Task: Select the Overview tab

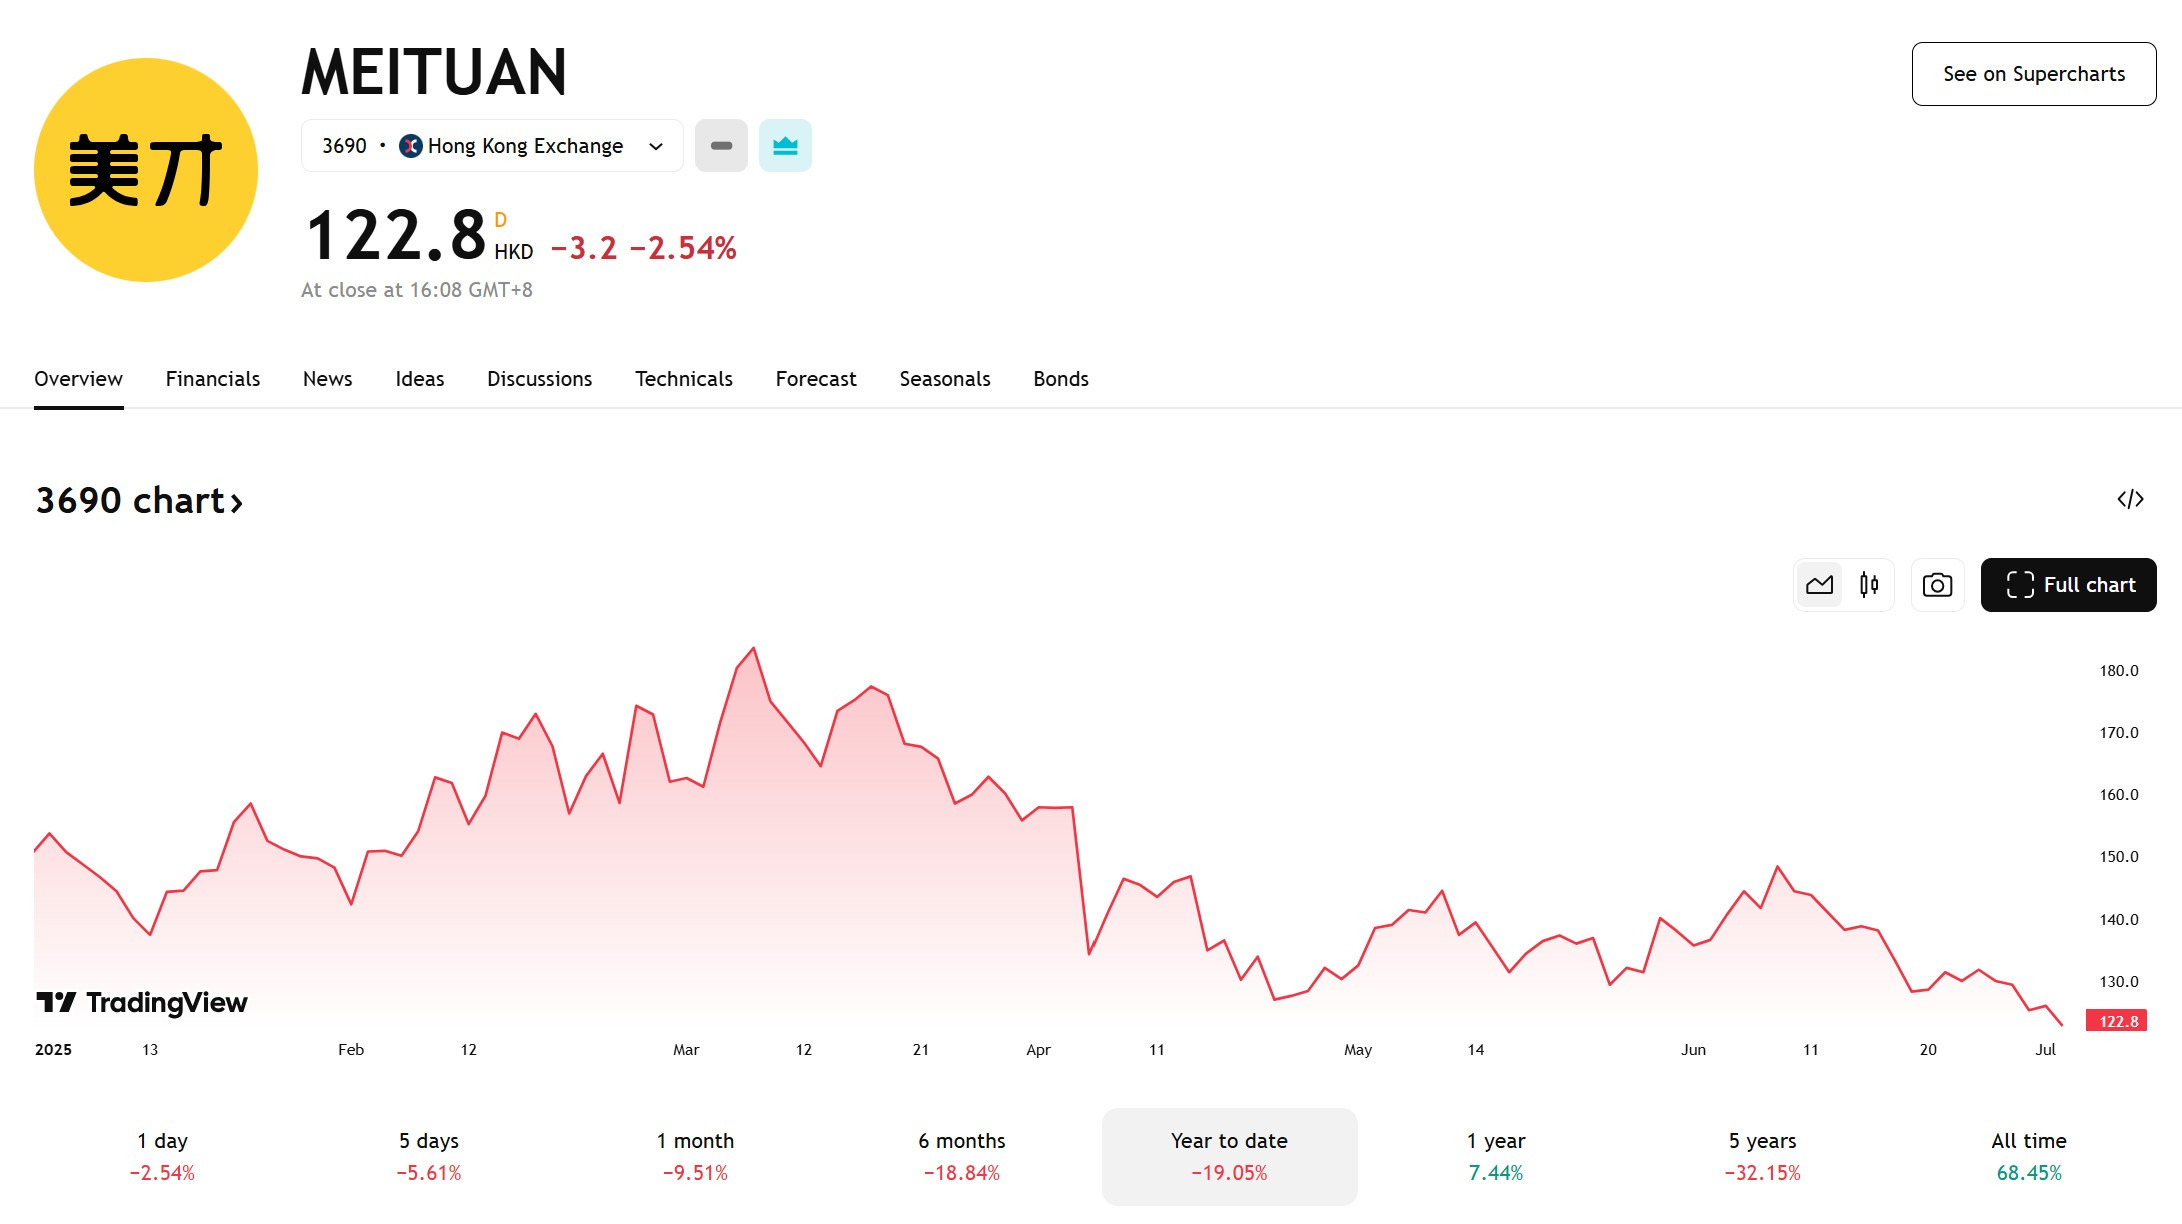Action: (x=78, y=379)
